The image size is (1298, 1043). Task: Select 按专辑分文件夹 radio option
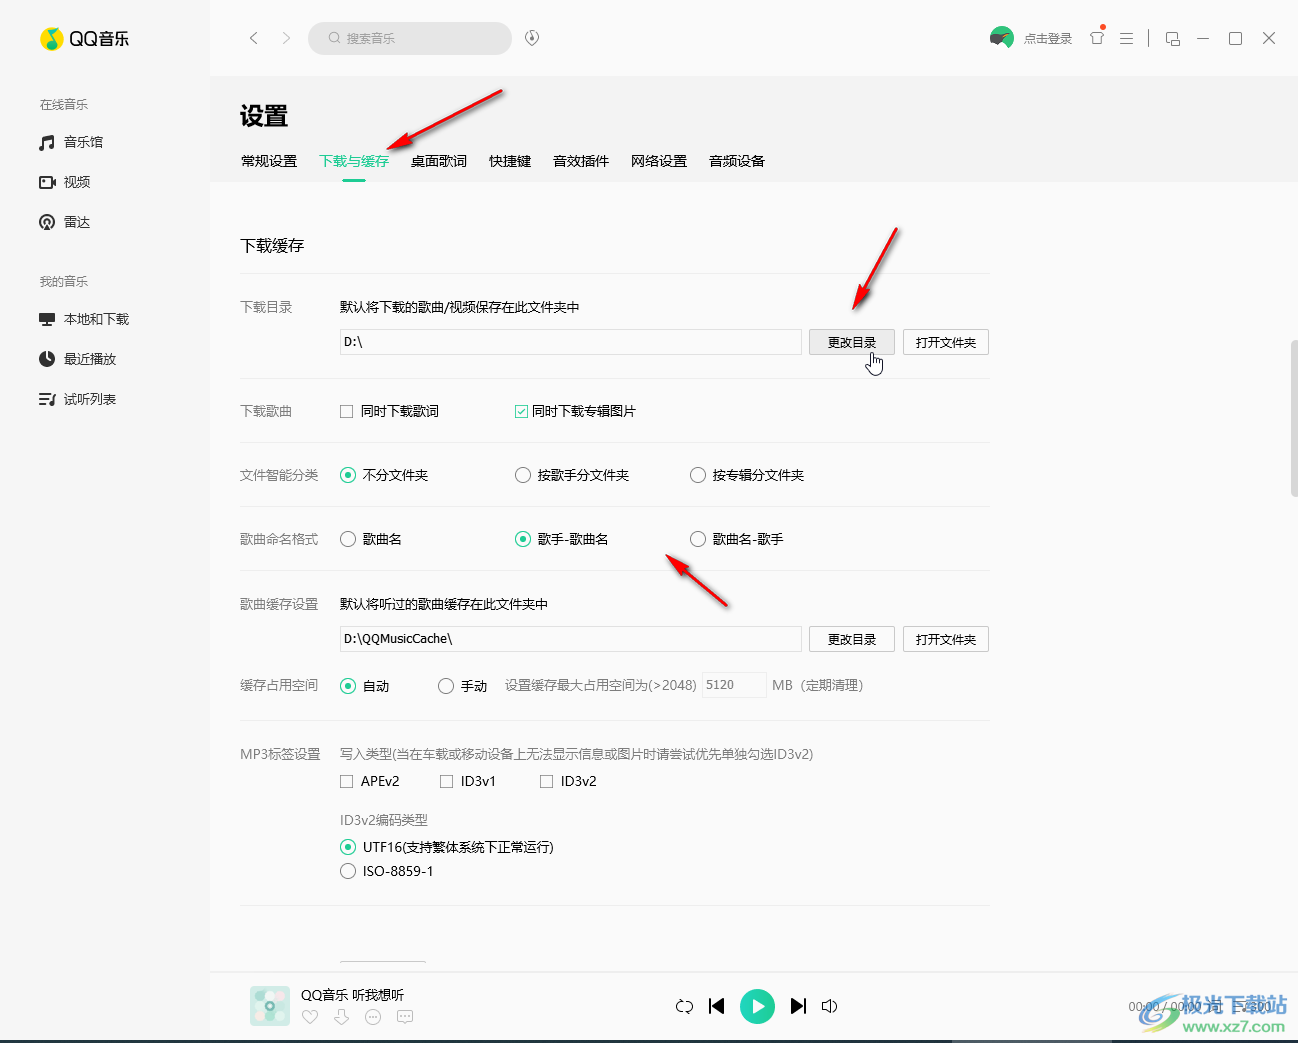click(698, 475)
